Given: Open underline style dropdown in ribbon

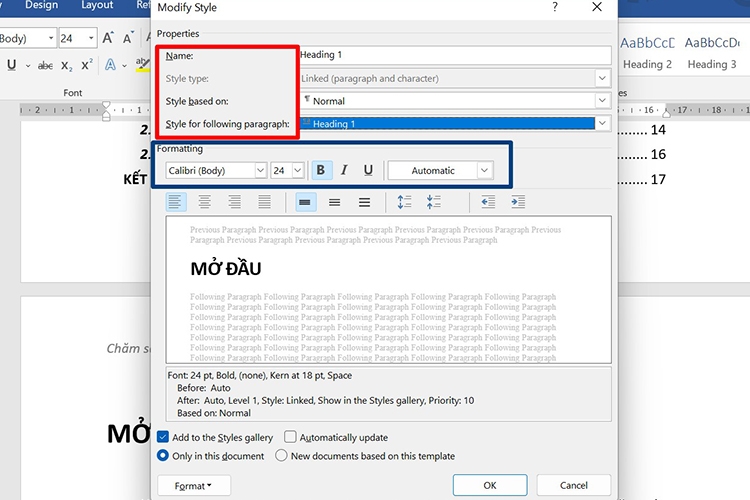Looking at the screenshot, I should click(28, 66).
